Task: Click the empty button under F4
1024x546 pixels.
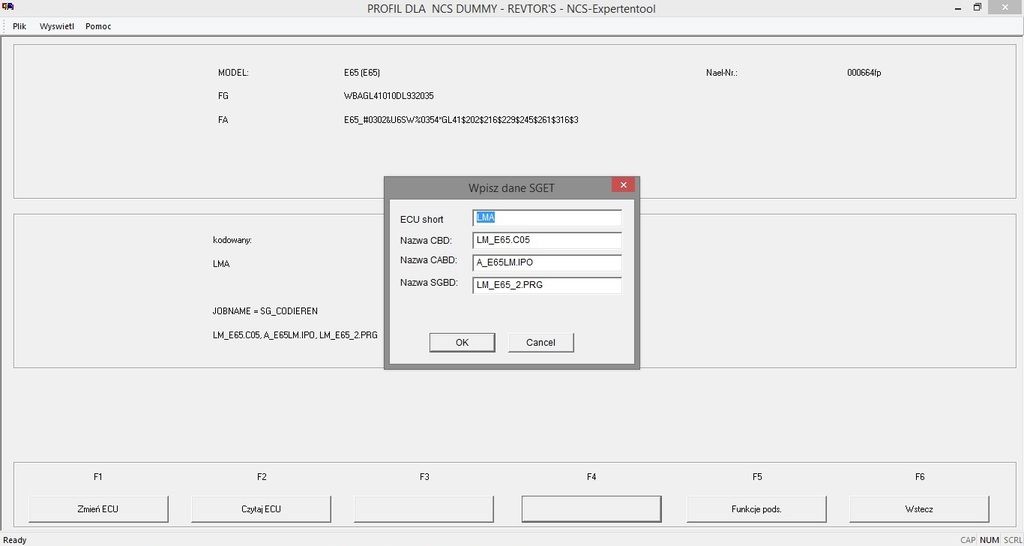Action: click(x=591, y=509)
